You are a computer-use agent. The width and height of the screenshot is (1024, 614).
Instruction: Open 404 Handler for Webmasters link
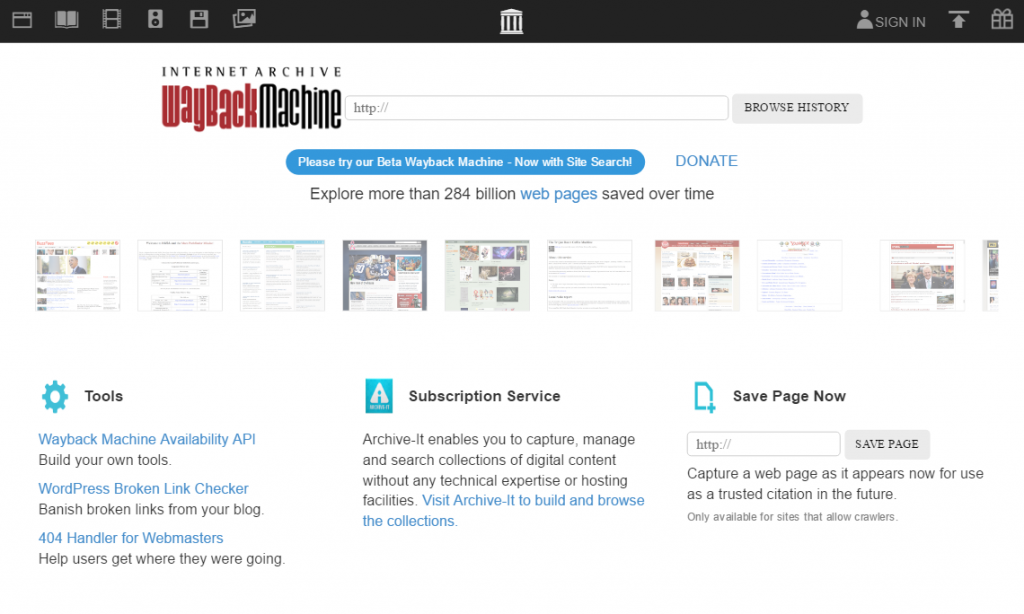pyautogui.click(x=131, y=538)
